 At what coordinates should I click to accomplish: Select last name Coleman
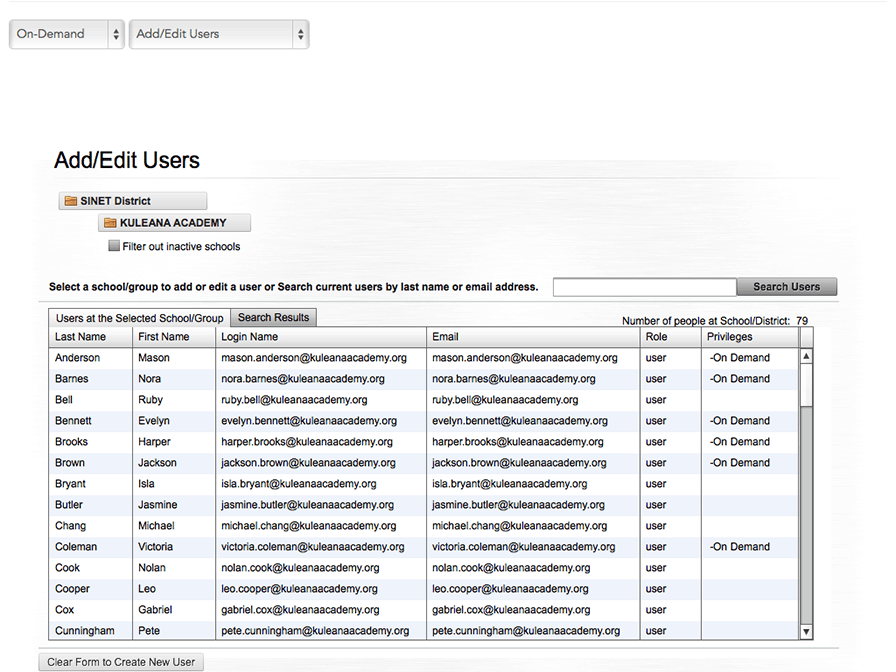tap(76, 547)
